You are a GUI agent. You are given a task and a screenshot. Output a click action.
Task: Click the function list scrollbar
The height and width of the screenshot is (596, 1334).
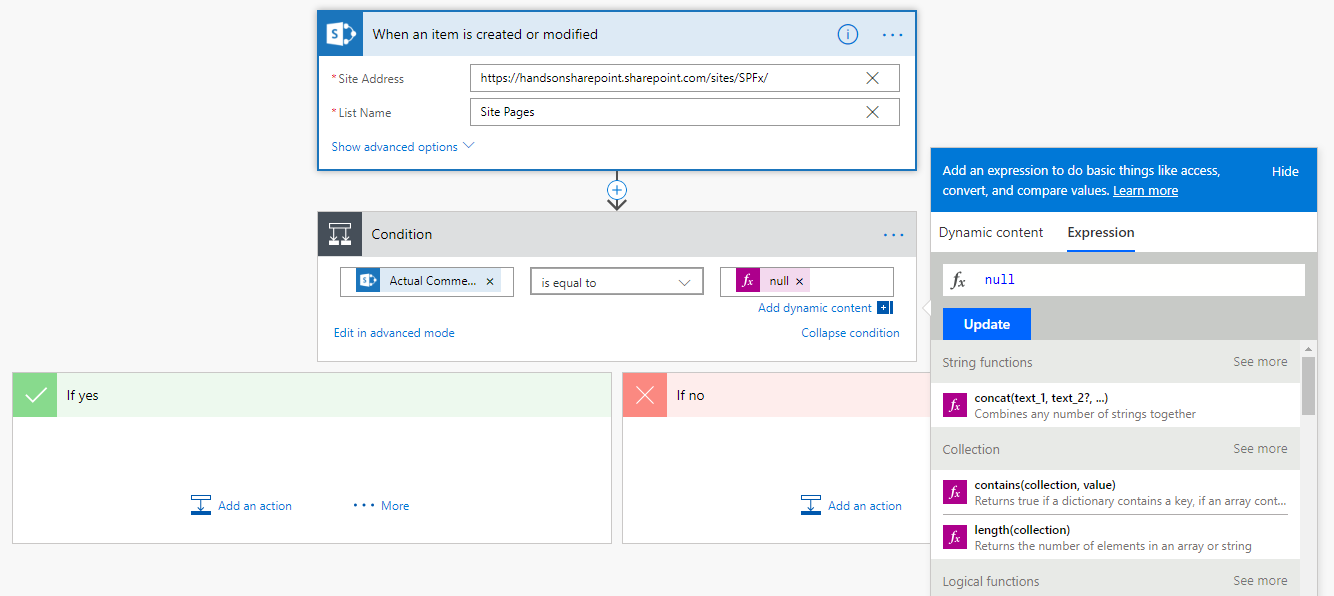point(1306,385)
